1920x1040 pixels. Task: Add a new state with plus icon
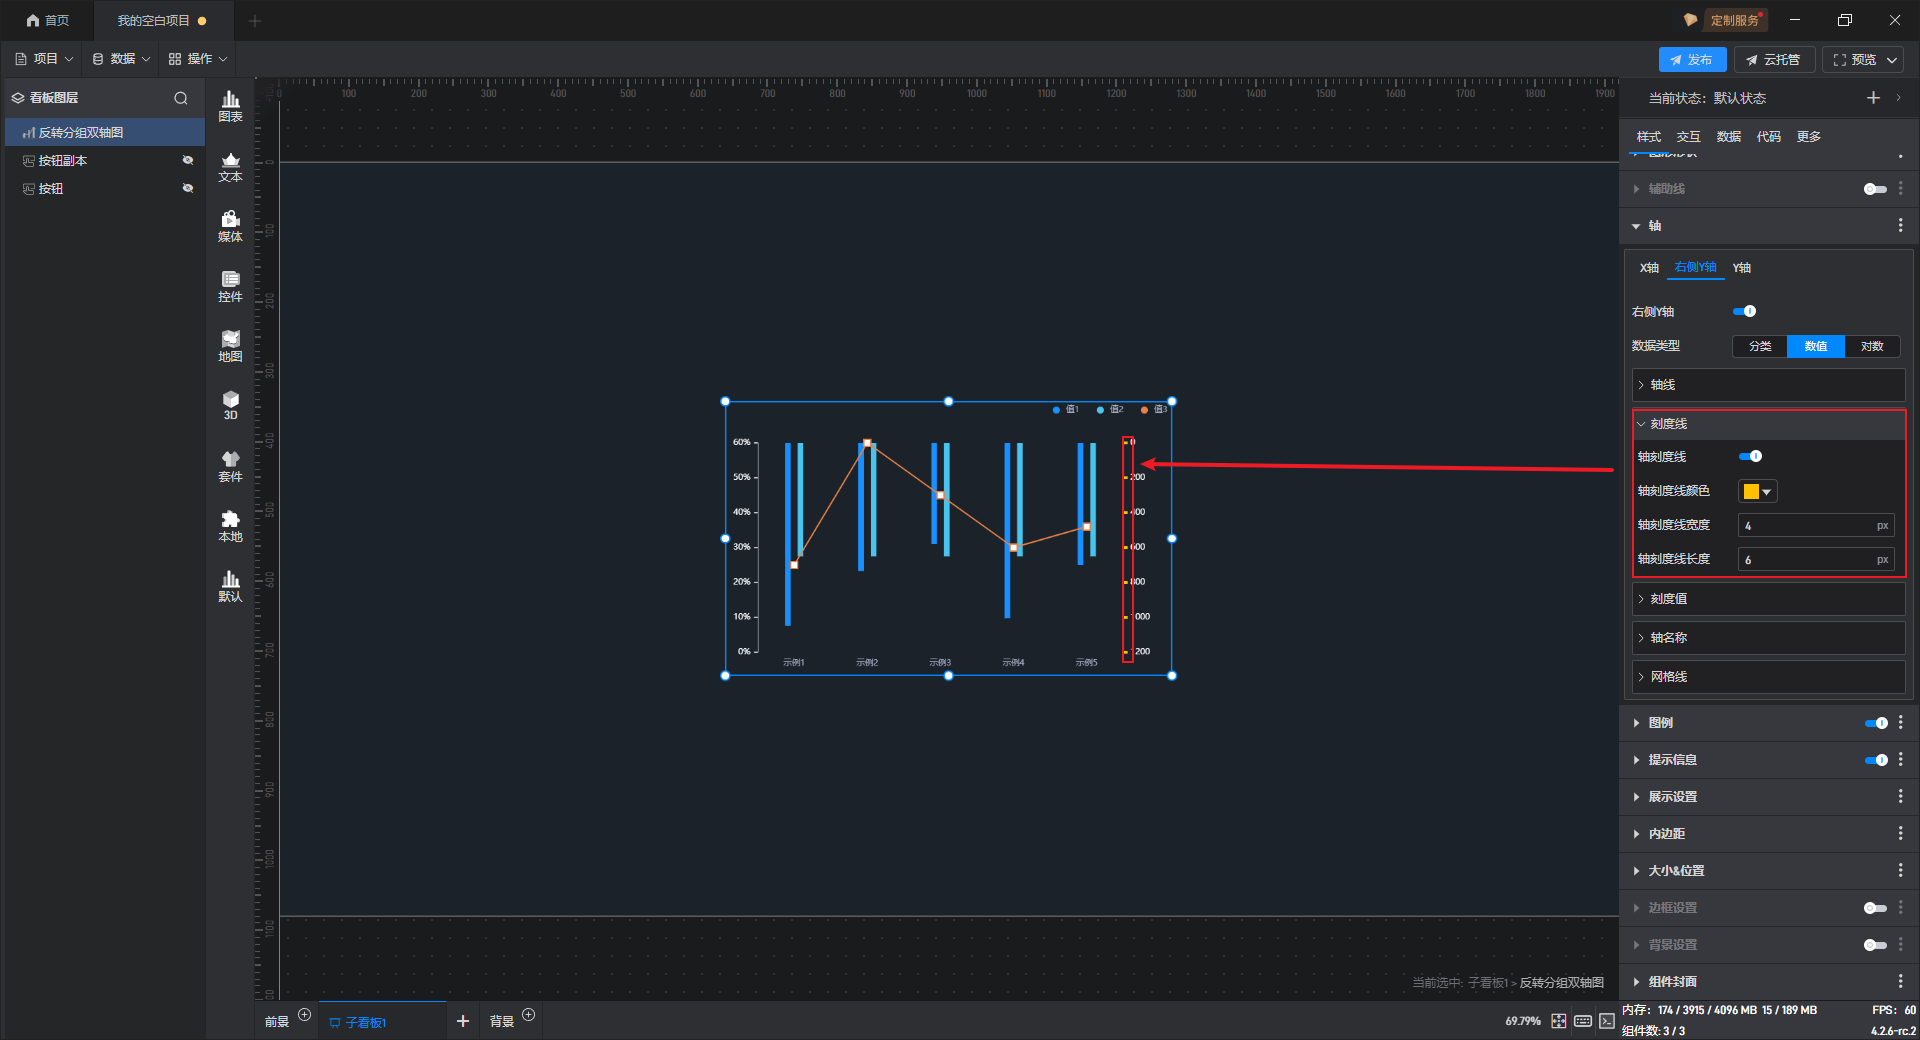tap(1873, 98)
